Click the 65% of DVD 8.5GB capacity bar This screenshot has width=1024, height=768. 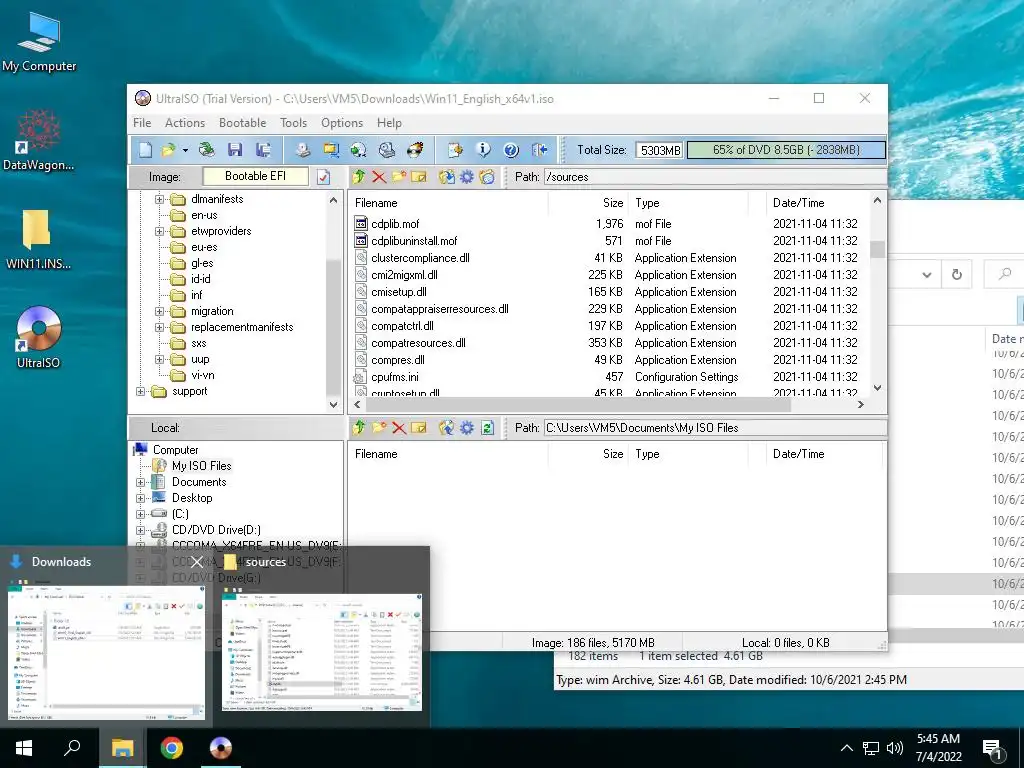tap(786, 150)
